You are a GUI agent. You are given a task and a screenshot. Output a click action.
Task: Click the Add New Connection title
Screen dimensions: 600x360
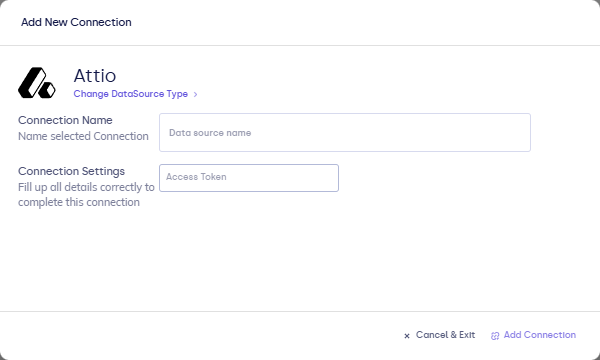tap(76, 22)
